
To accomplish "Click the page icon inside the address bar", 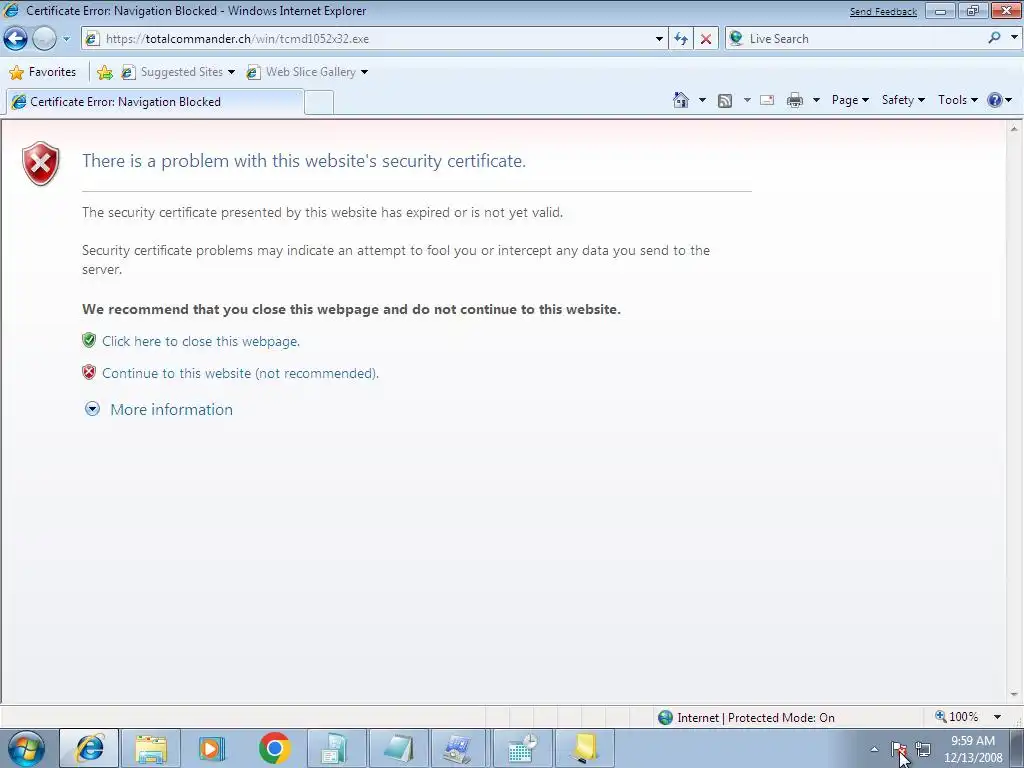I will click(x=93, y=39).
